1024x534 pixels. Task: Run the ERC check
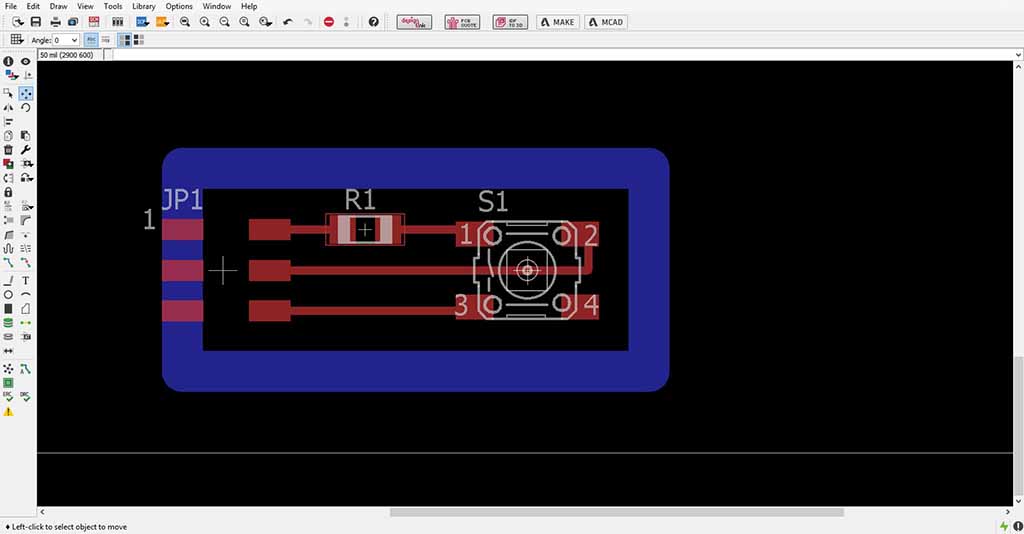pyautogui.click(x=8, y=396)
